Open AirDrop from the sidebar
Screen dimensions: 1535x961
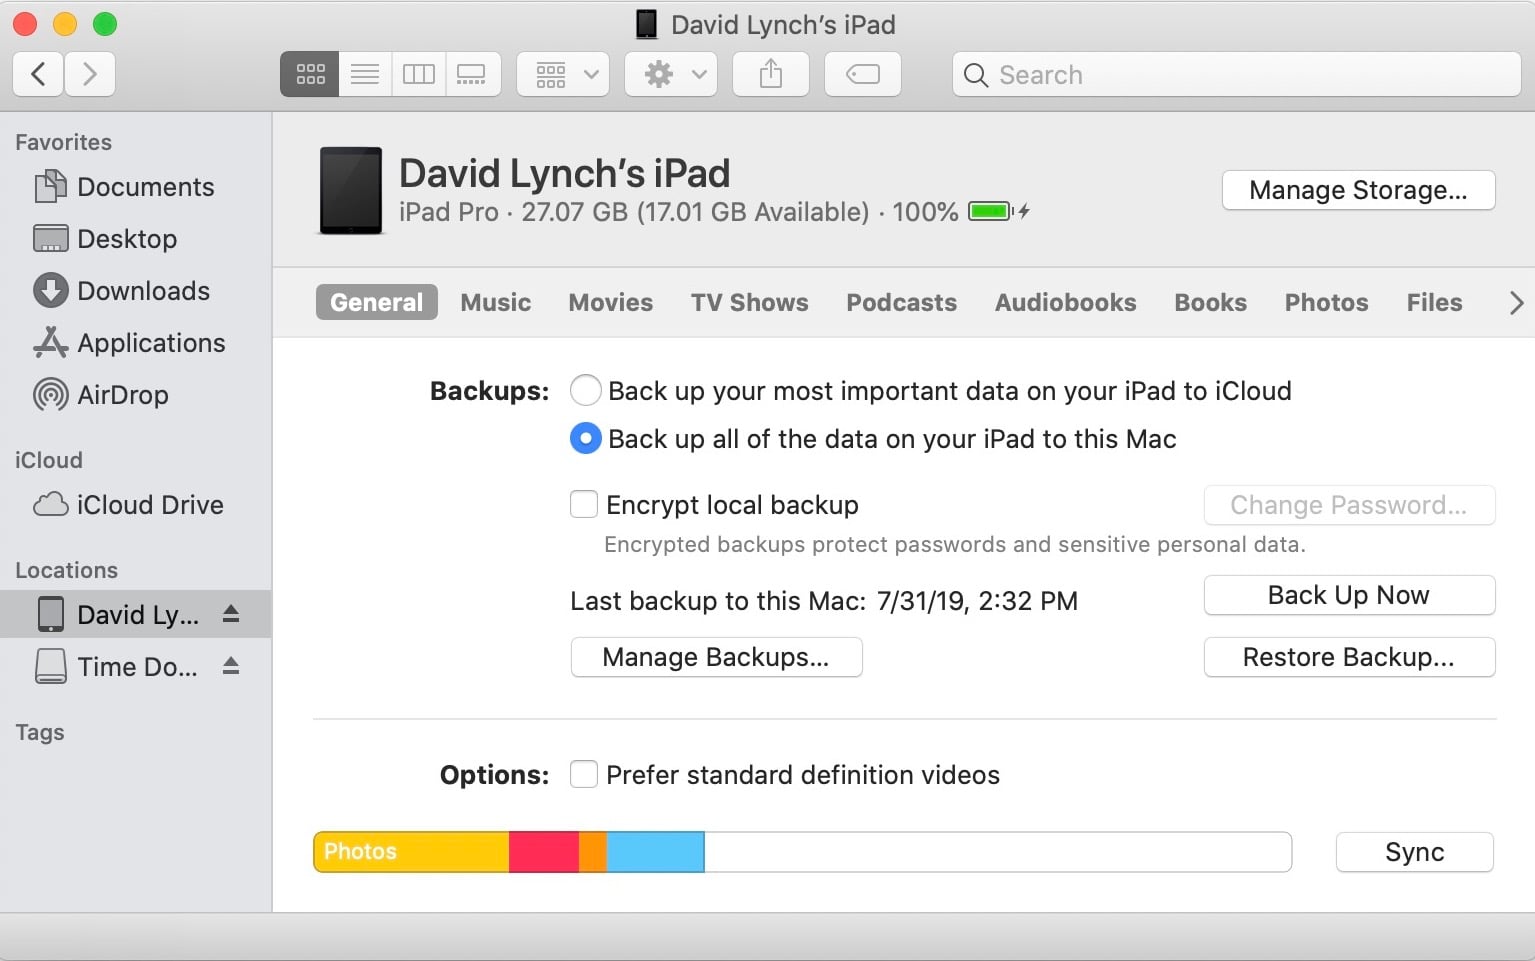122,394
